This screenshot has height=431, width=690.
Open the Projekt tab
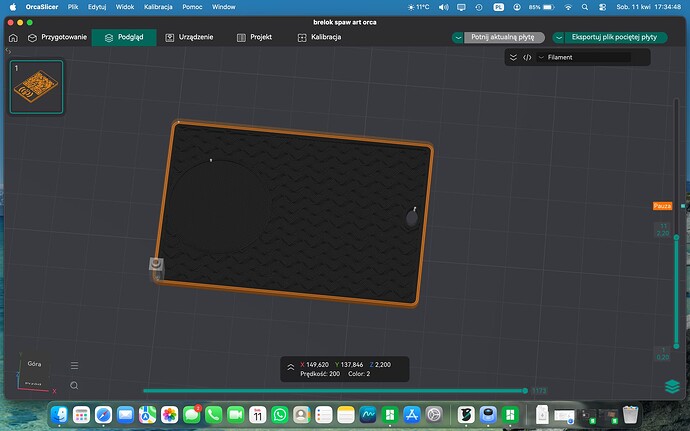[254, 37]
